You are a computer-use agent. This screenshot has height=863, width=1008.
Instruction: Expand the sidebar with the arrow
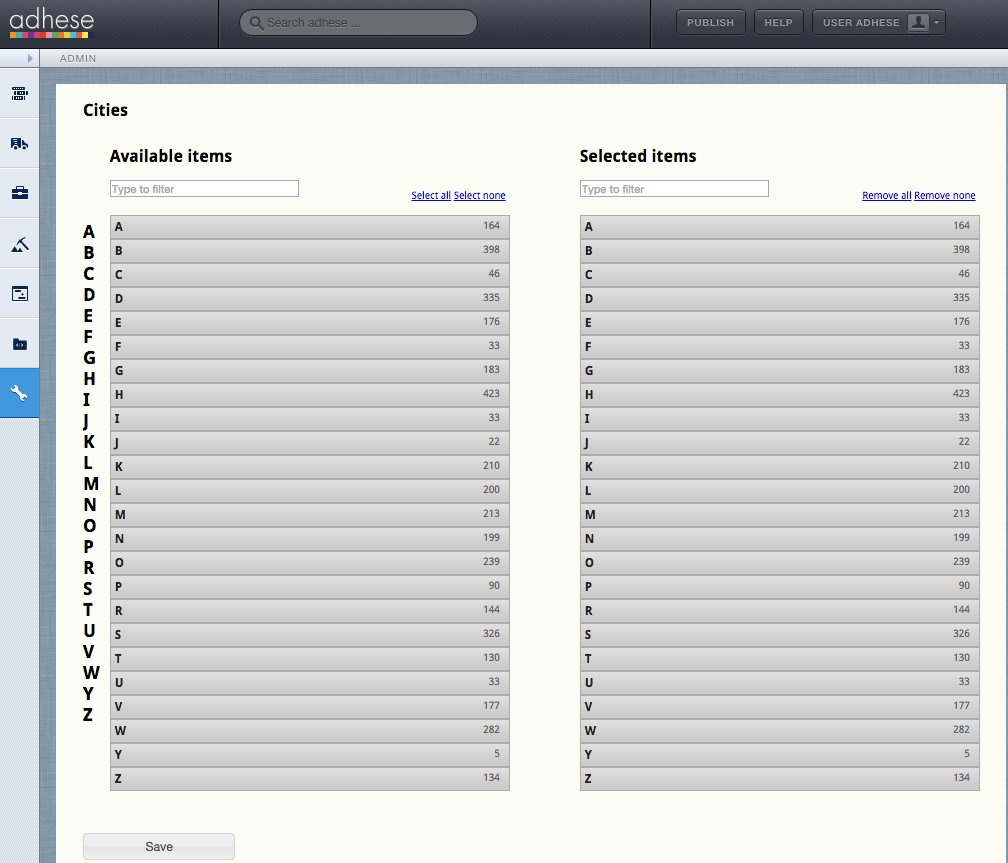pos(30,59)
